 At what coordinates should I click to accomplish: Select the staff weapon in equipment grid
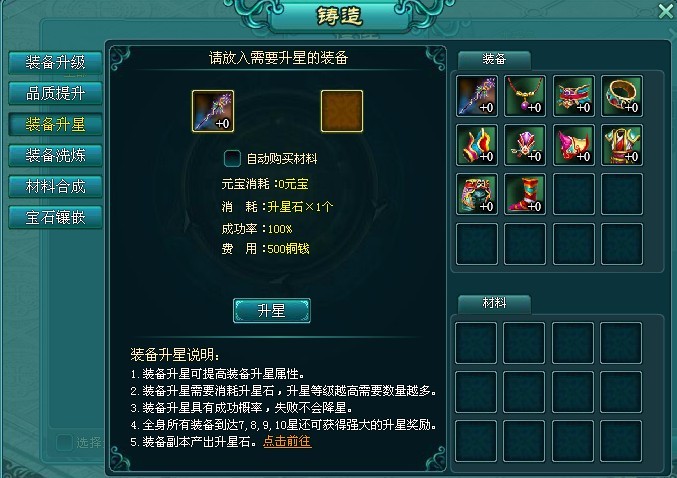coord(477,96)
